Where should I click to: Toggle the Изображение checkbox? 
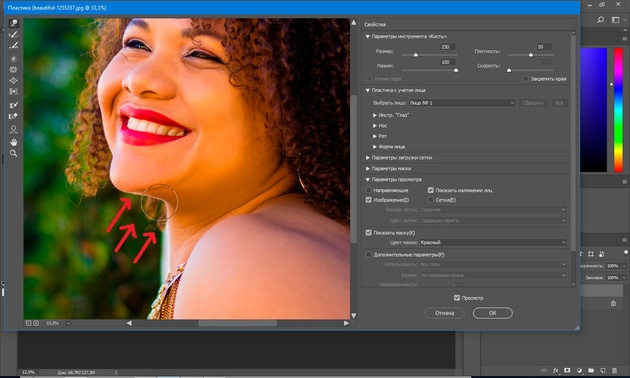368,200
